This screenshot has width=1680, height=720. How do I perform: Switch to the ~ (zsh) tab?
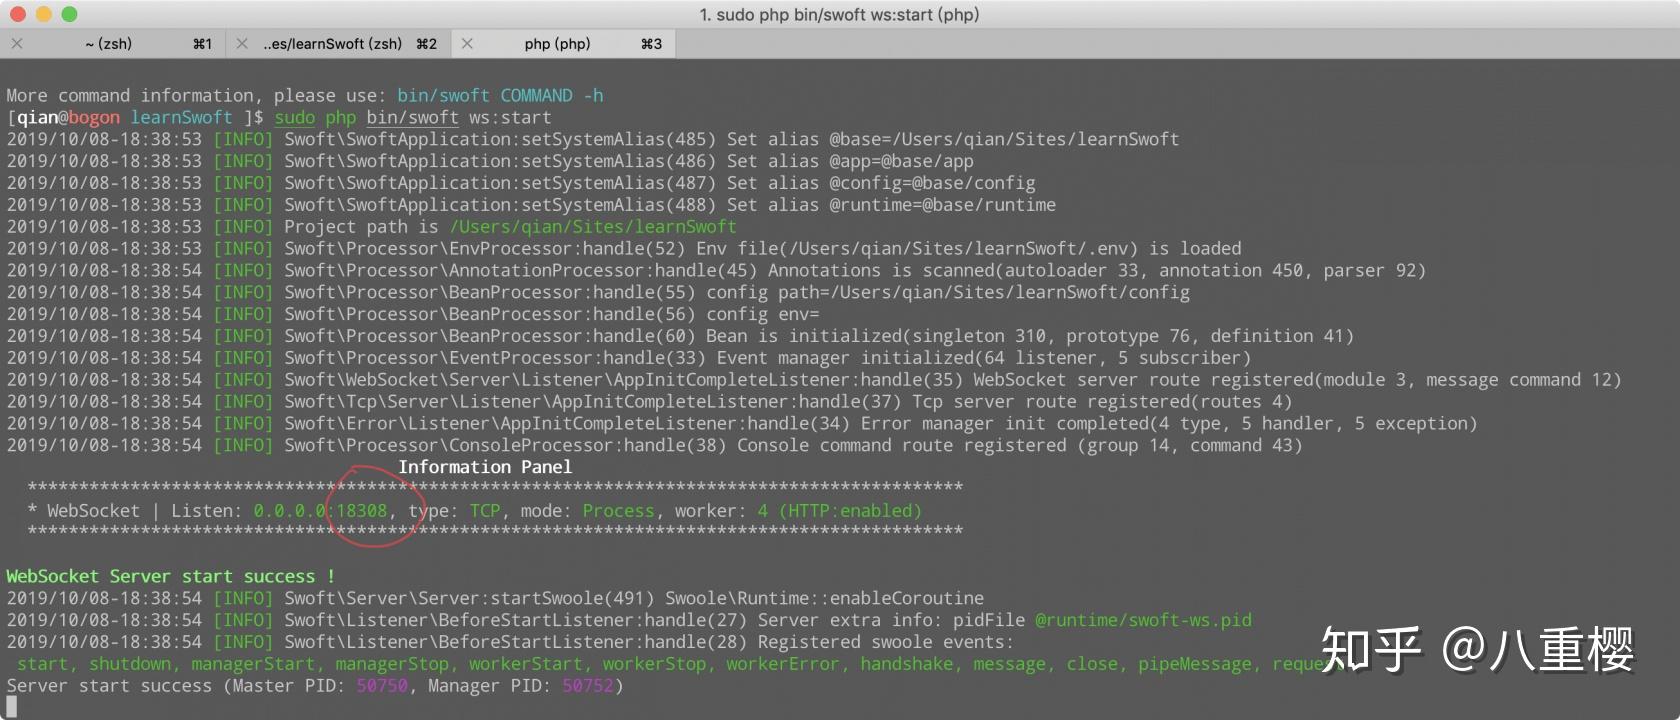point(109,44)
